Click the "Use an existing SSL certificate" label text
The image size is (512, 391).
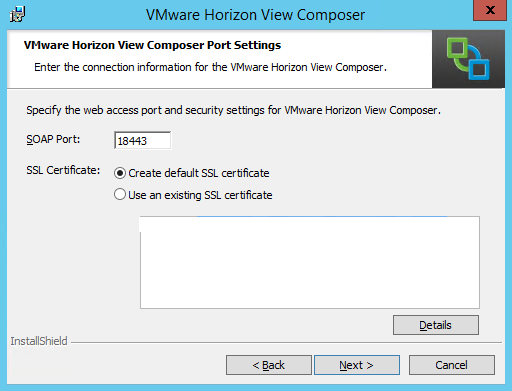[200, 195]
